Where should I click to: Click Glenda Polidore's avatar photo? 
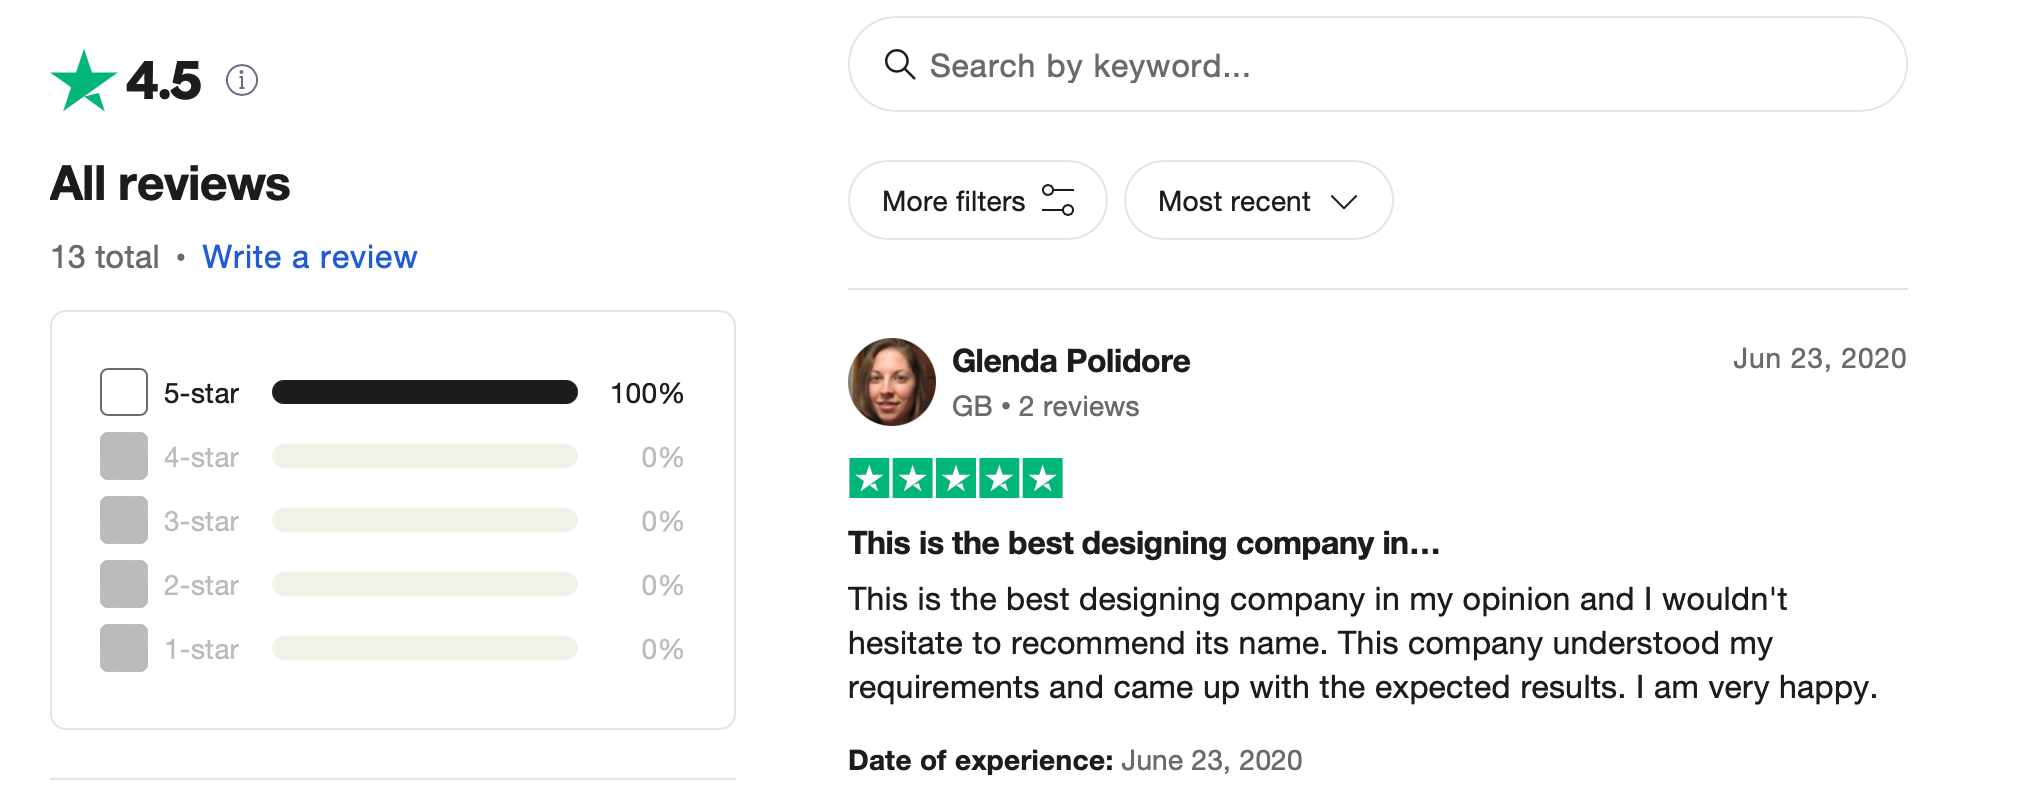[x=891, y=382]
